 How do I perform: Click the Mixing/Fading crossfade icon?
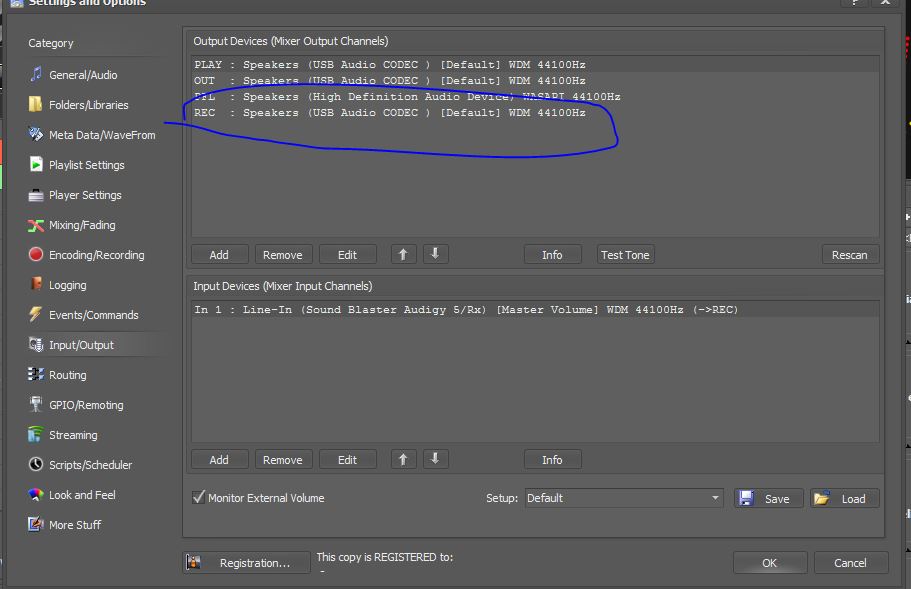point(36,225)
